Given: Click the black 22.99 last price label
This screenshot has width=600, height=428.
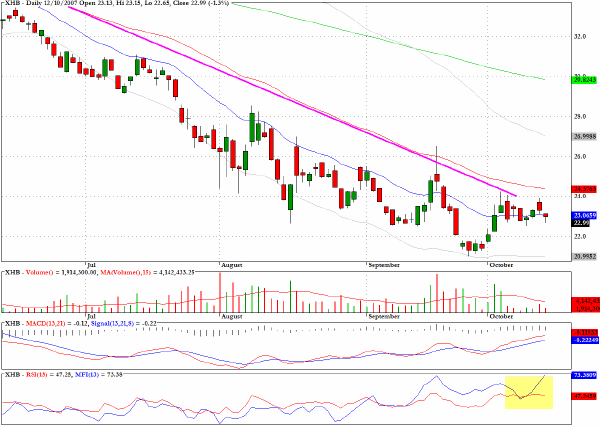Looking at the screenshot, I should coord(582,223).
